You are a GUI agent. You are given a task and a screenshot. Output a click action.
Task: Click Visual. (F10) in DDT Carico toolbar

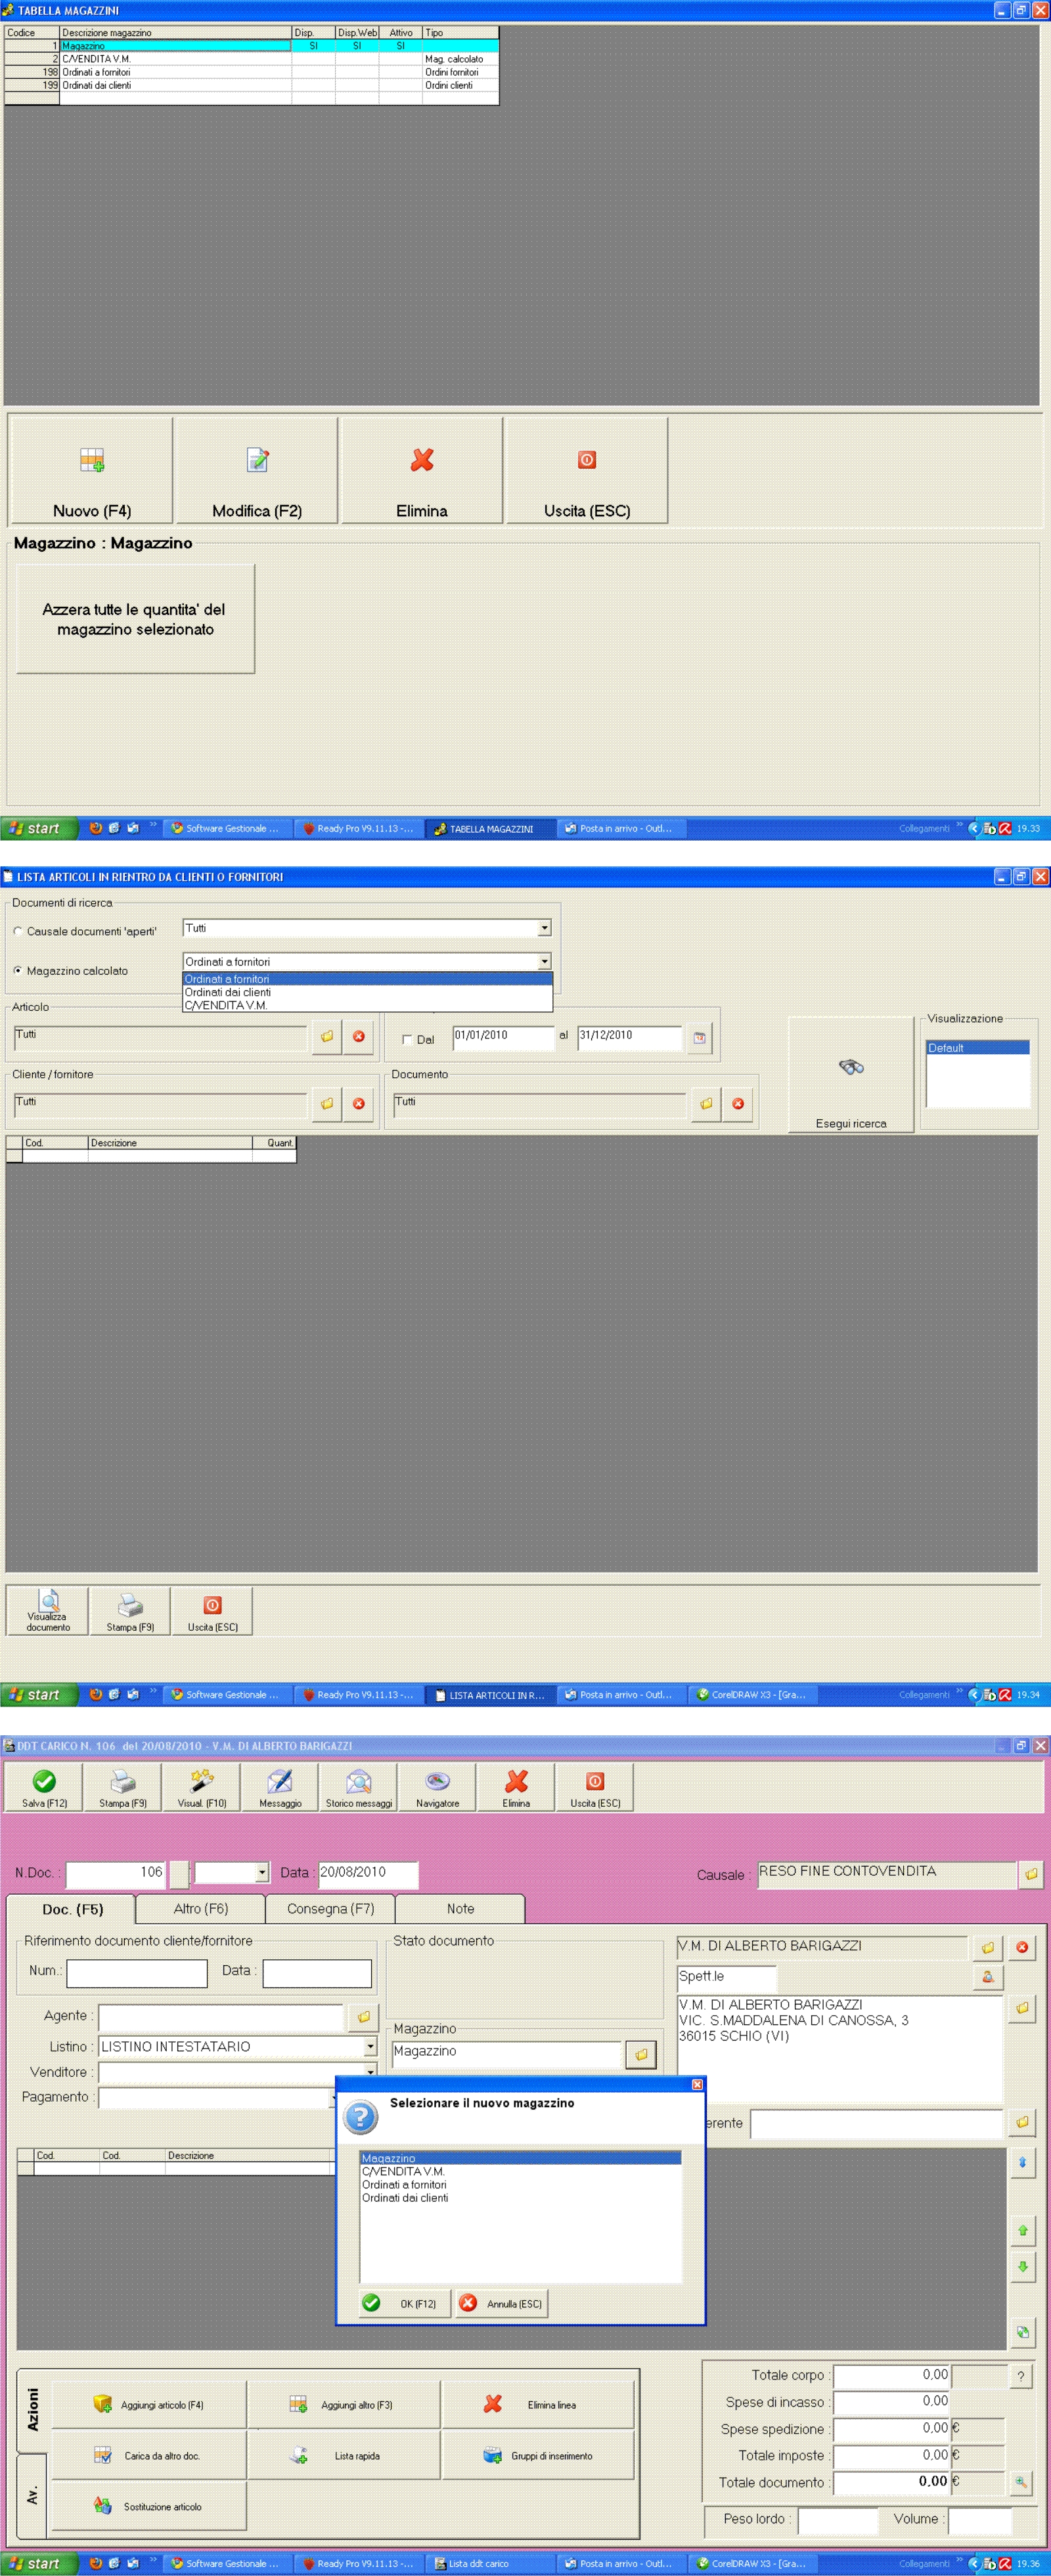[202, 1787]
